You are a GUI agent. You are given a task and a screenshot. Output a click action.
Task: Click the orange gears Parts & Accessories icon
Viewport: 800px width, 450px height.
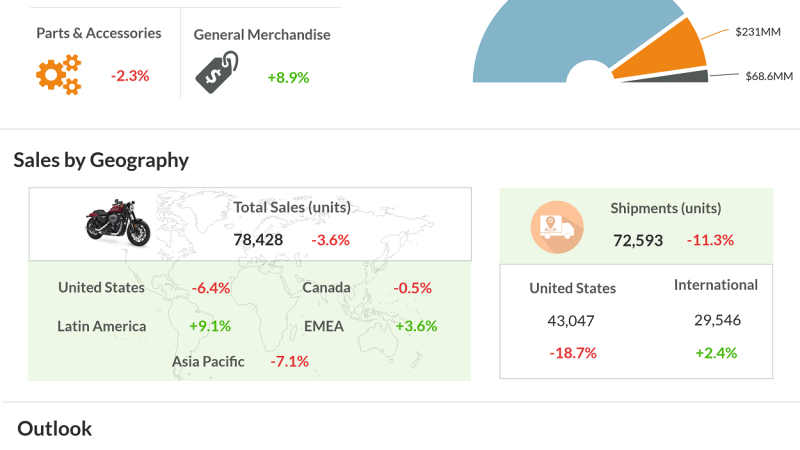pyautogui.click(x=58, y=75)
